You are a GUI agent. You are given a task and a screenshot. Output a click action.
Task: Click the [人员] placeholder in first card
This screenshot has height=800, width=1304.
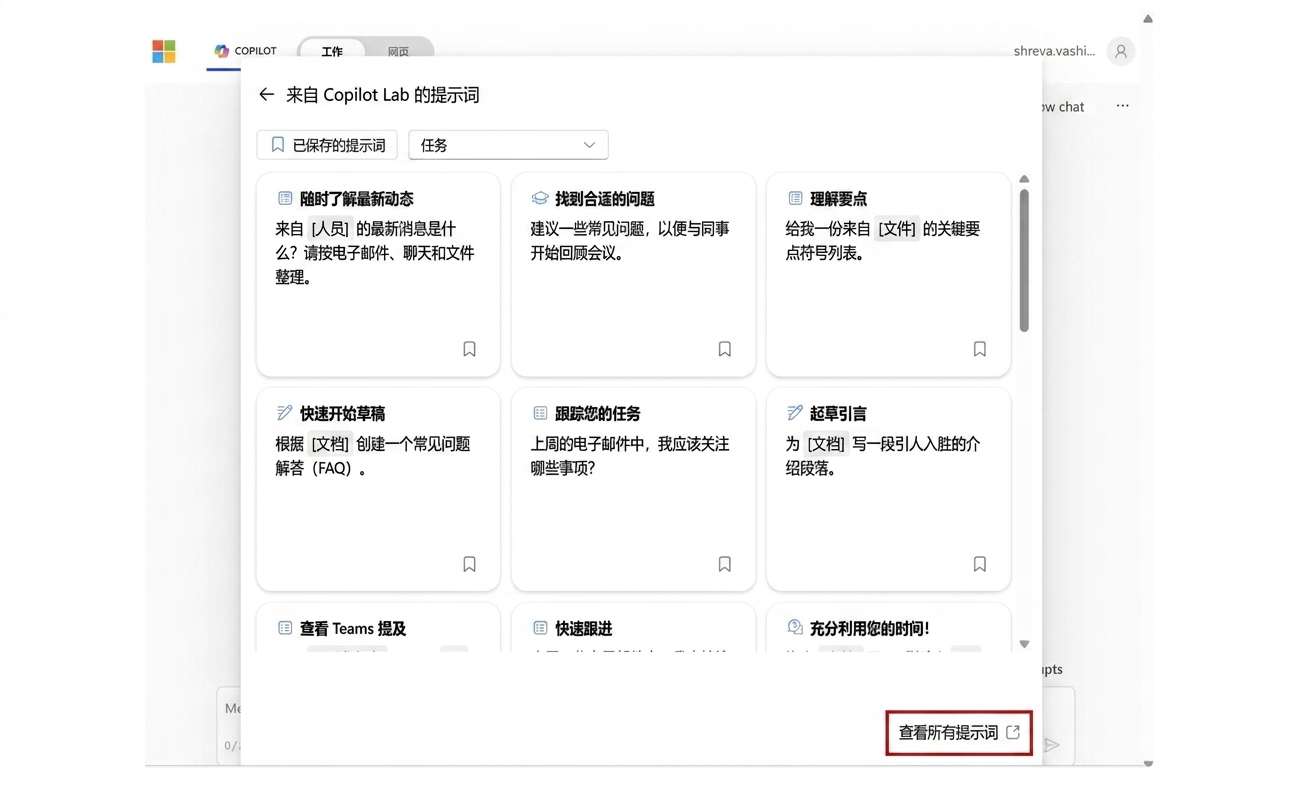330,229
